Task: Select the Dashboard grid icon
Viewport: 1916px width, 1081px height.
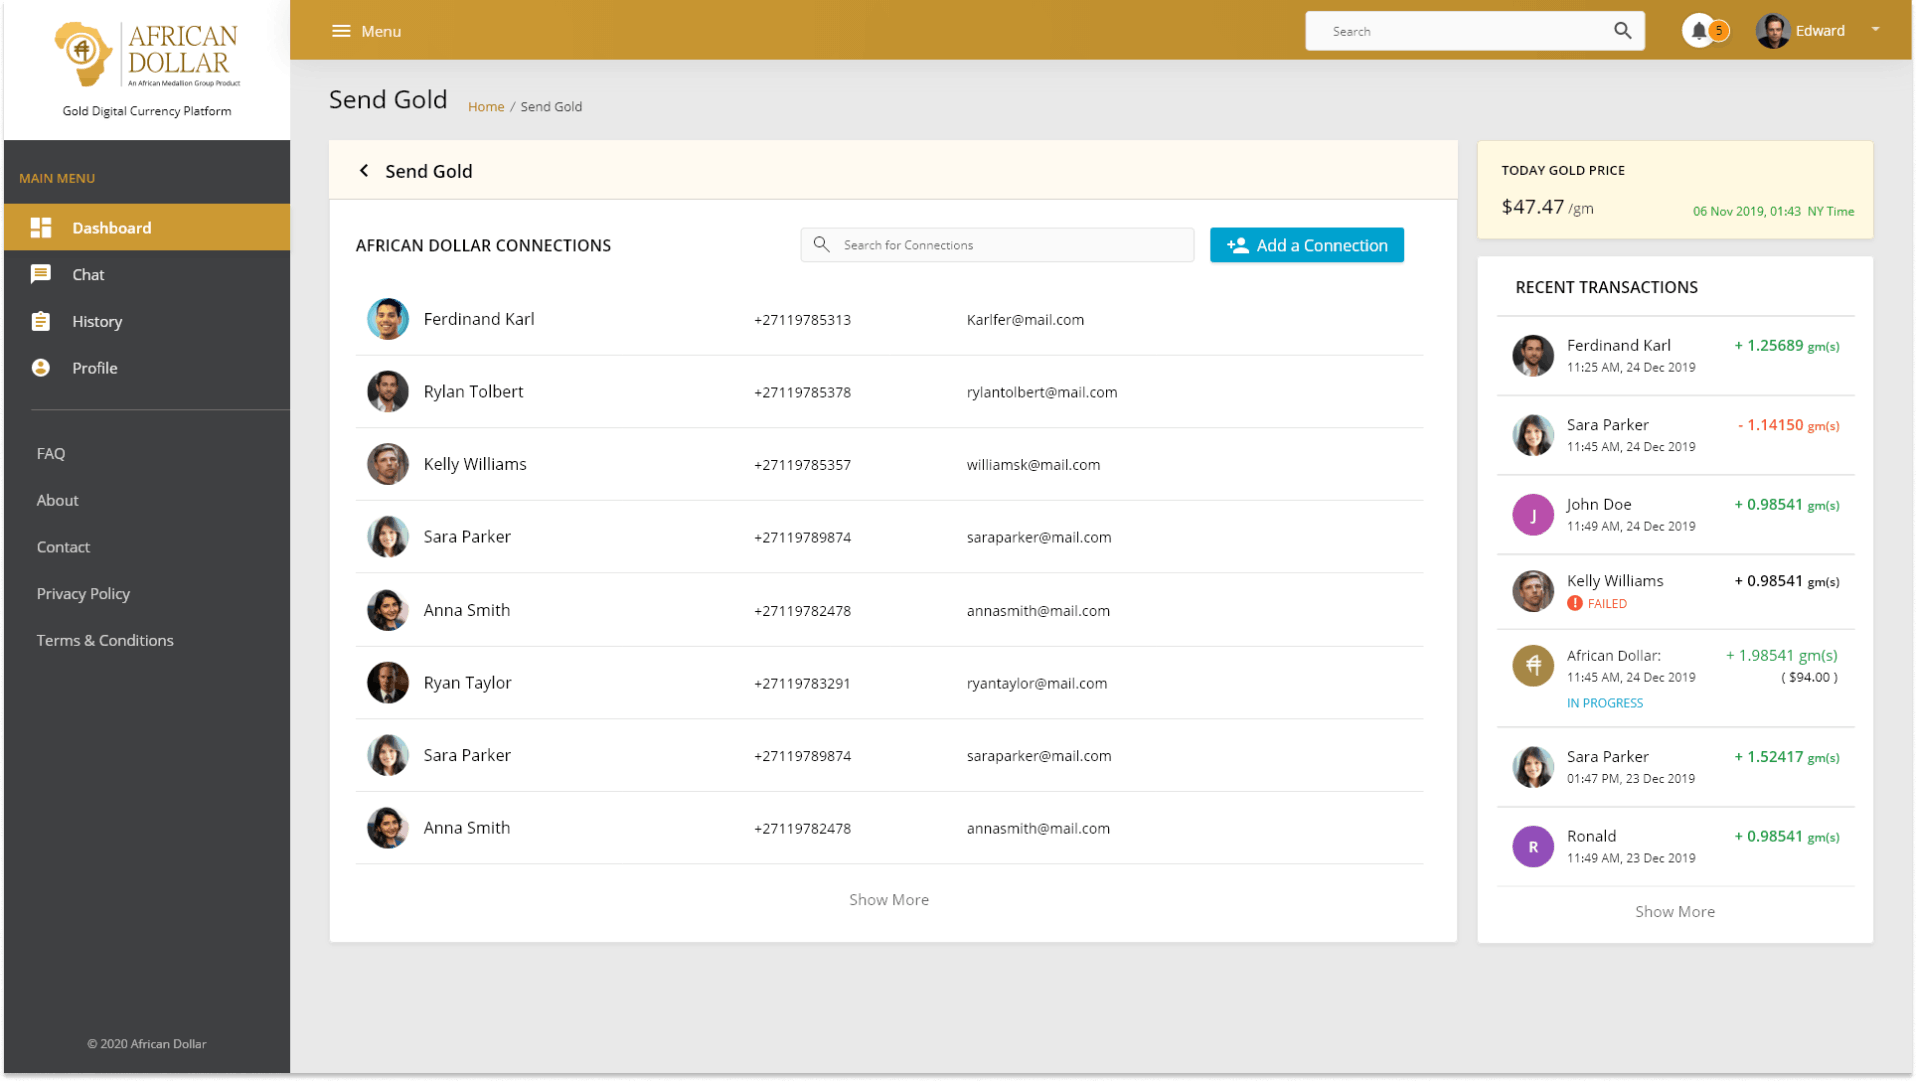Action: tap(41, 227)
